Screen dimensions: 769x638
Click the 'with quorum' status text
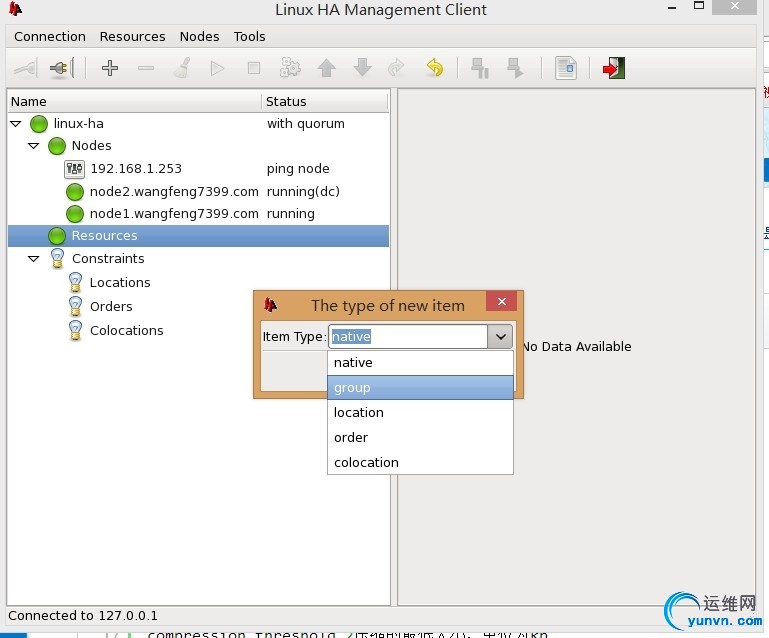tap(306, 124)
